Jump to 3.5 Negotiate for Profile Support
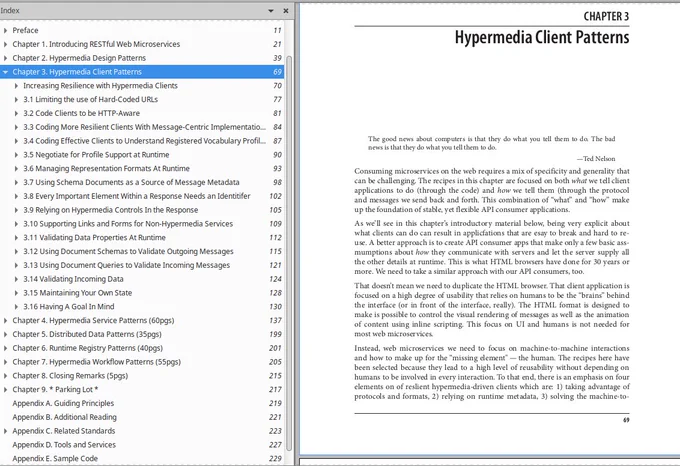 96,155
